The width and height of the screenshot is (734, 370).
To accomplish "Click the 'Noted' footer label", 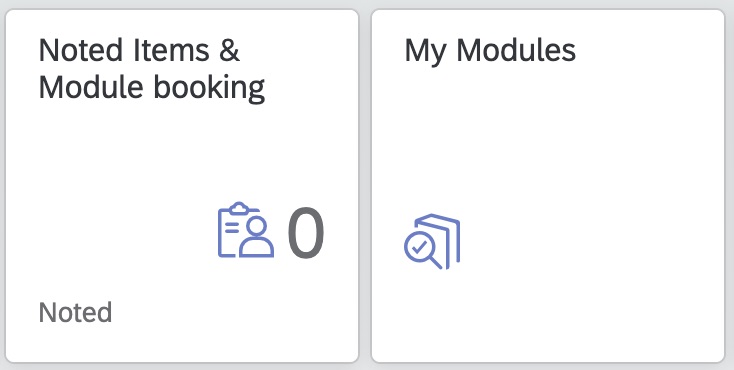I will (x=75, y=312).
